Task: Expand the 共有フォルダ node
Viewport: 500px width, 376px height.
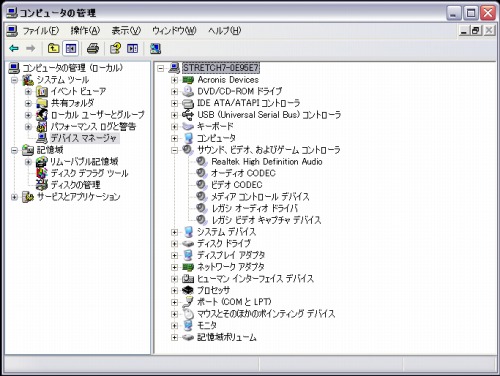Action: point(28,103)
